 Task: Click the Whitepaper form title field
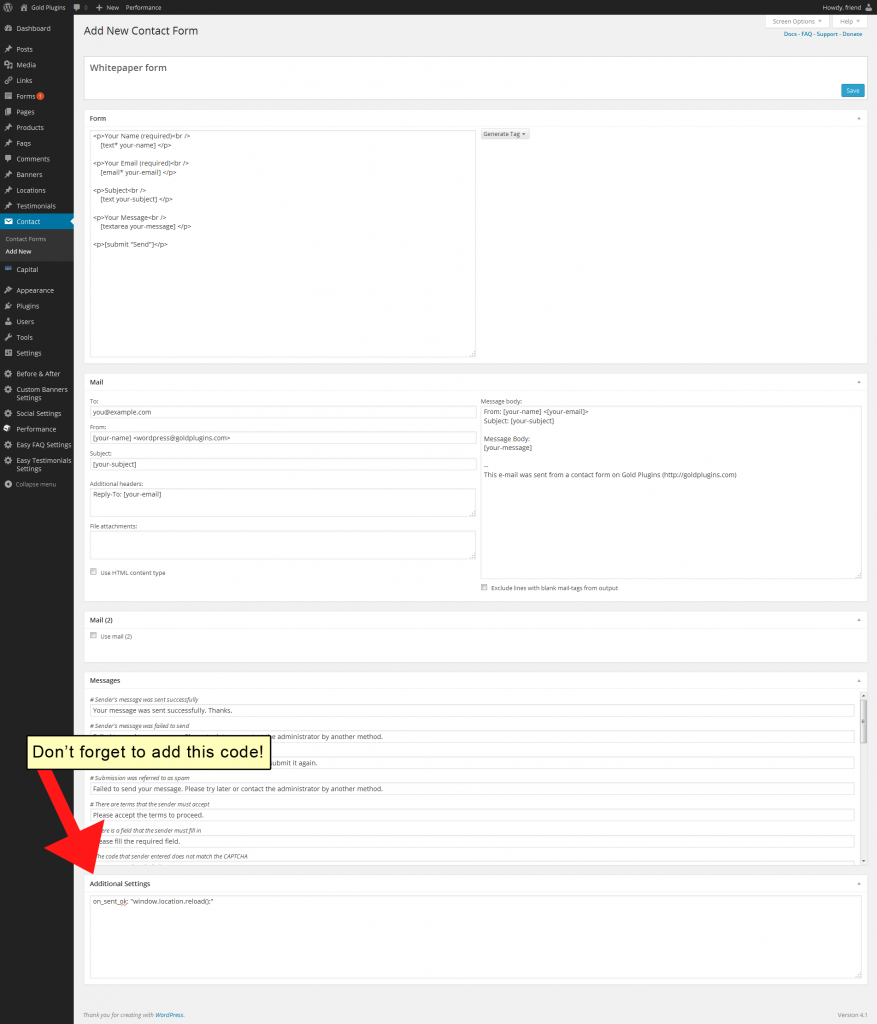pyautogui.click(x=300, y=68)
